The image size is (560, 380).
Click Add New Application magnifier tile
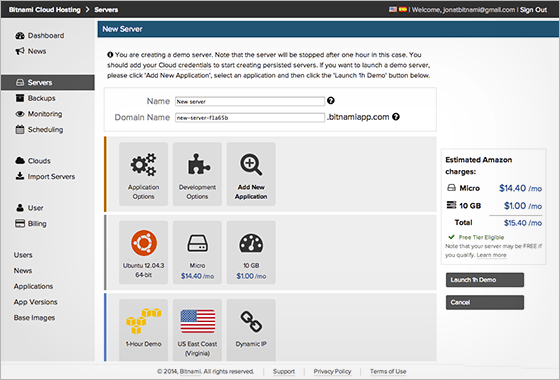pos(251,174)
